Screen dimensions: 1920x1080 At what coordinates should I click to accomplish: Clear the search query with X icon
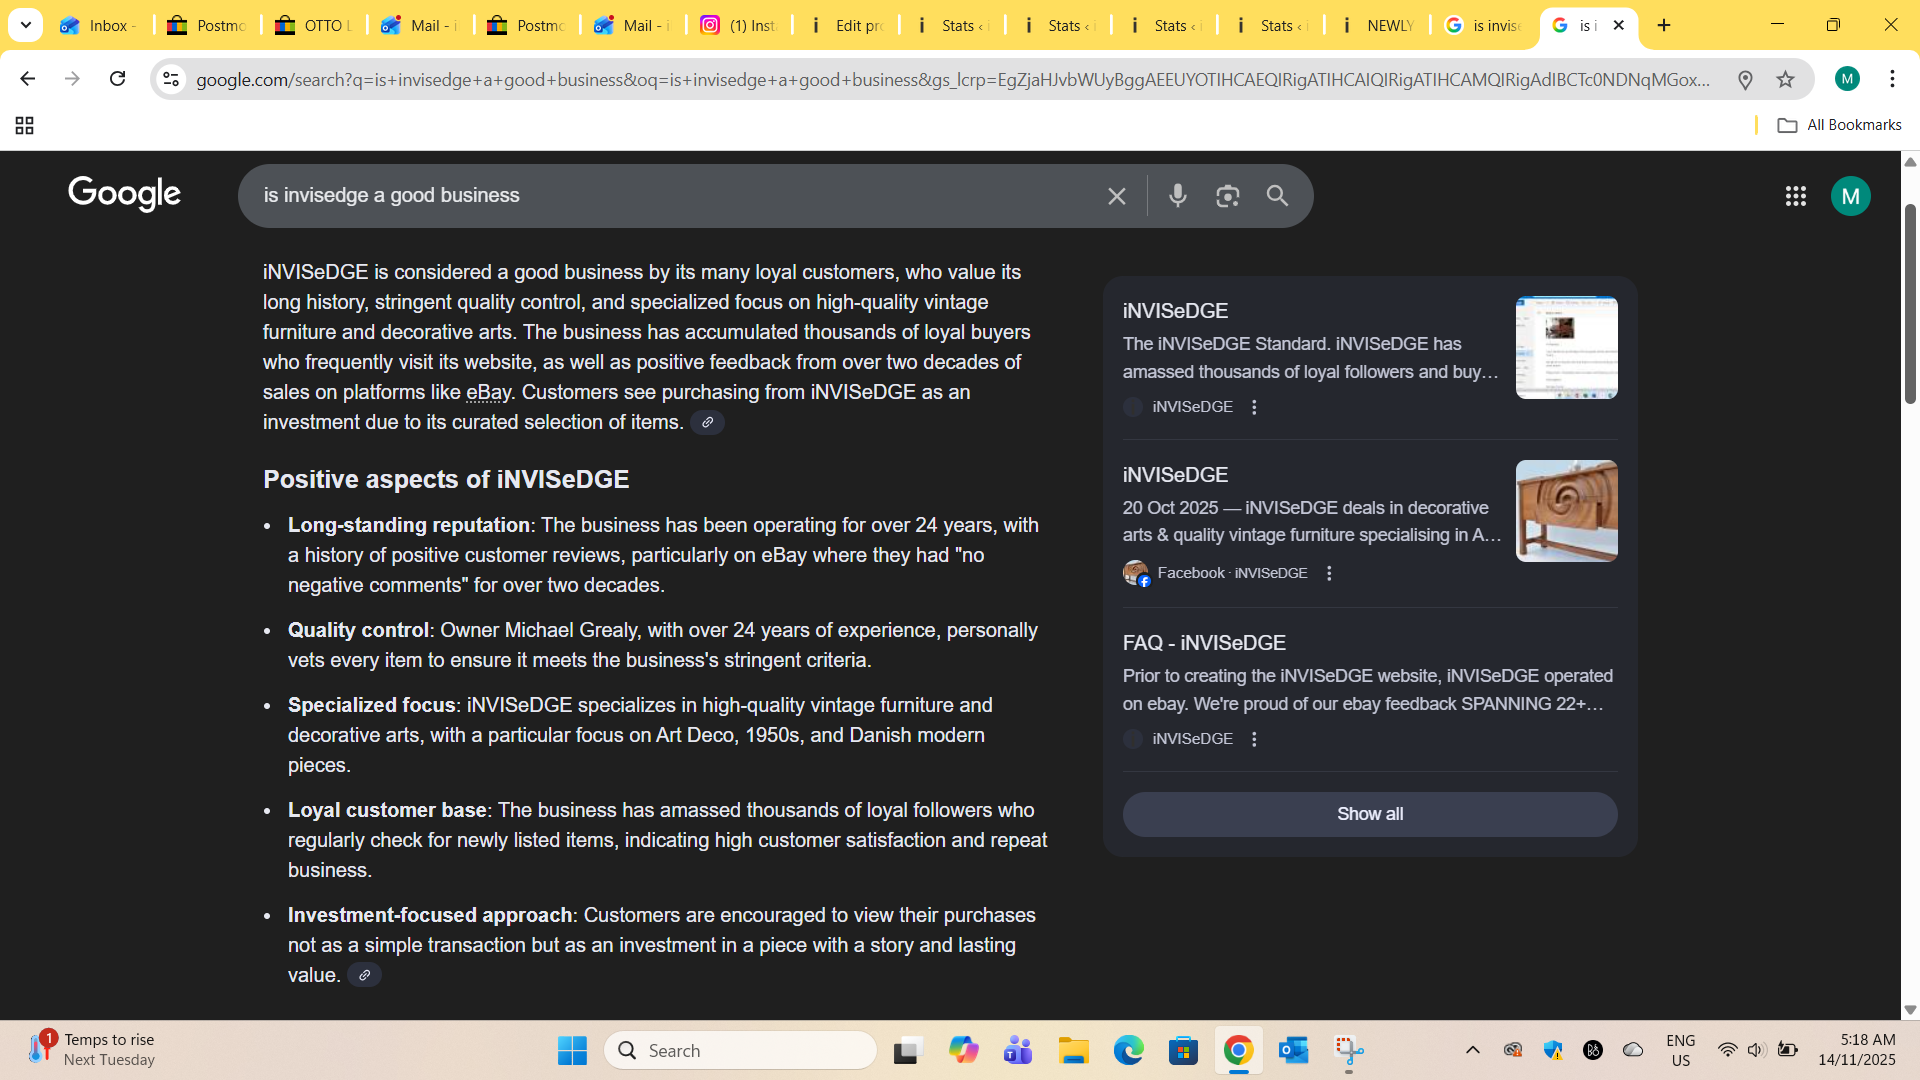coord(1117,196)
